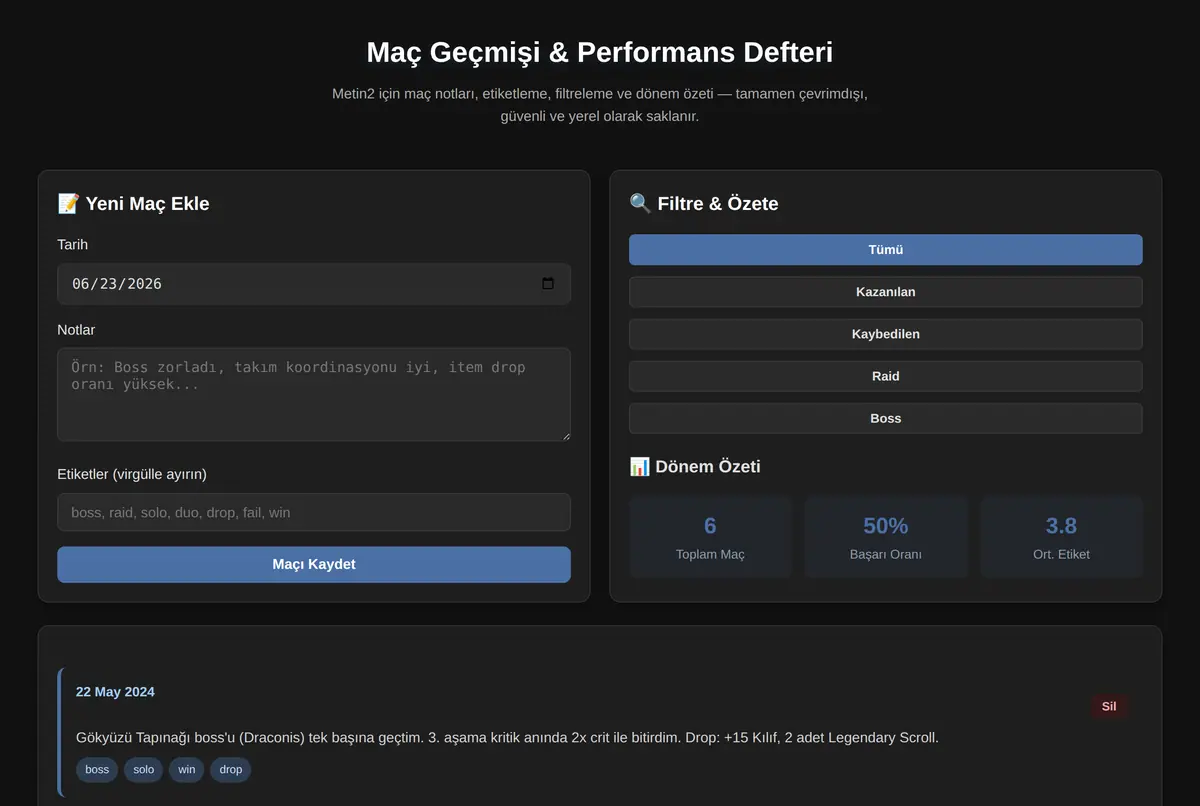Show only Raid matches
Image resolution: width=1200 pixels, height=806 pixels.
tap(886, 376)
